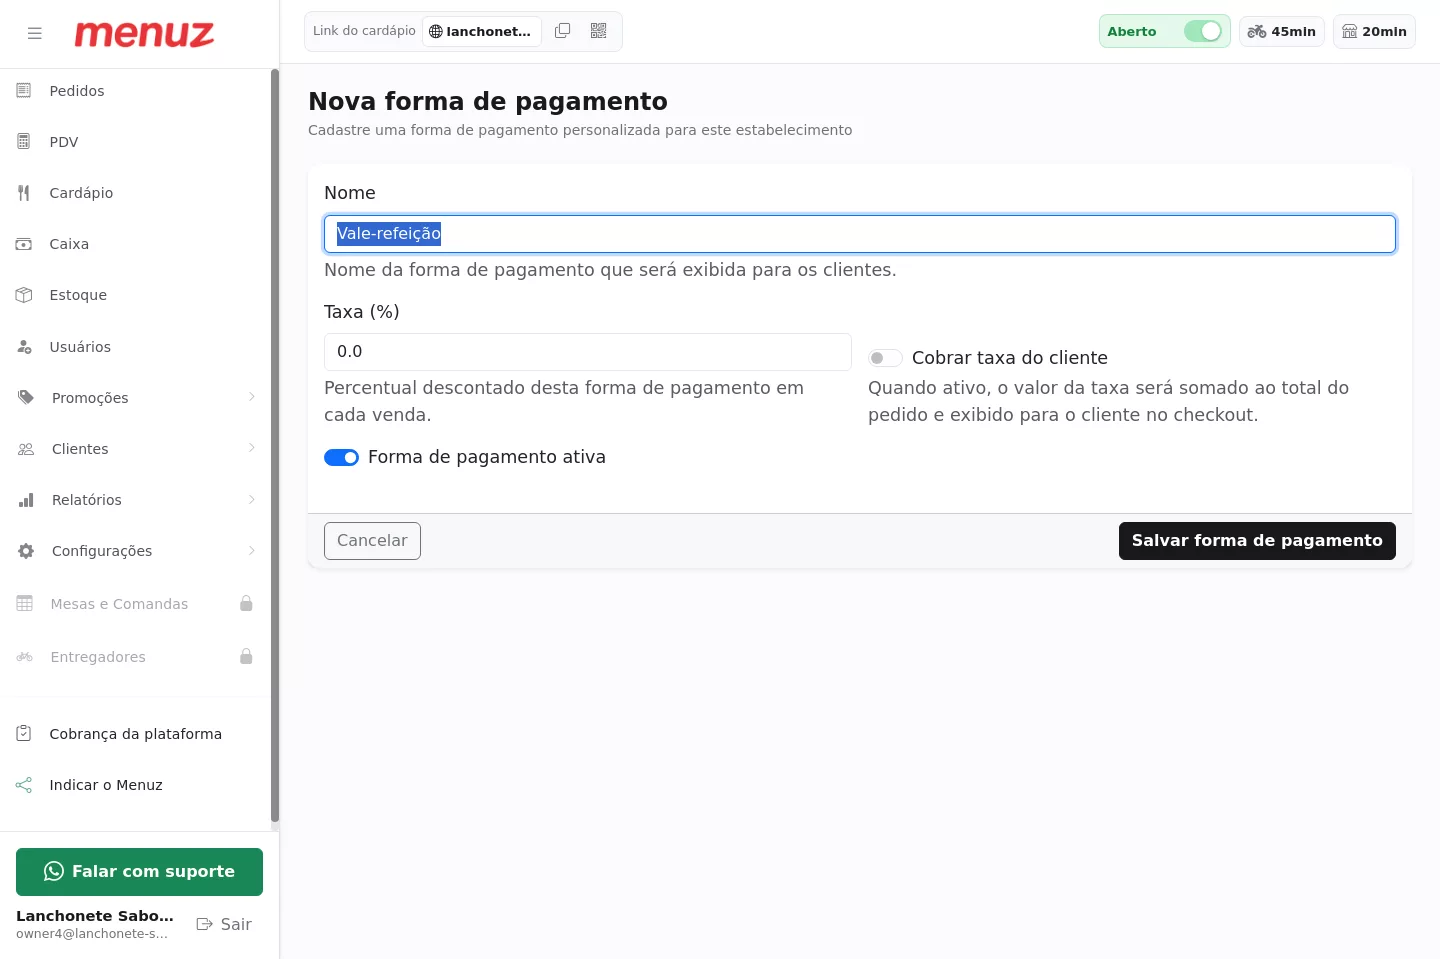
Task: Log out using Sair
Action: pos(224,924)
